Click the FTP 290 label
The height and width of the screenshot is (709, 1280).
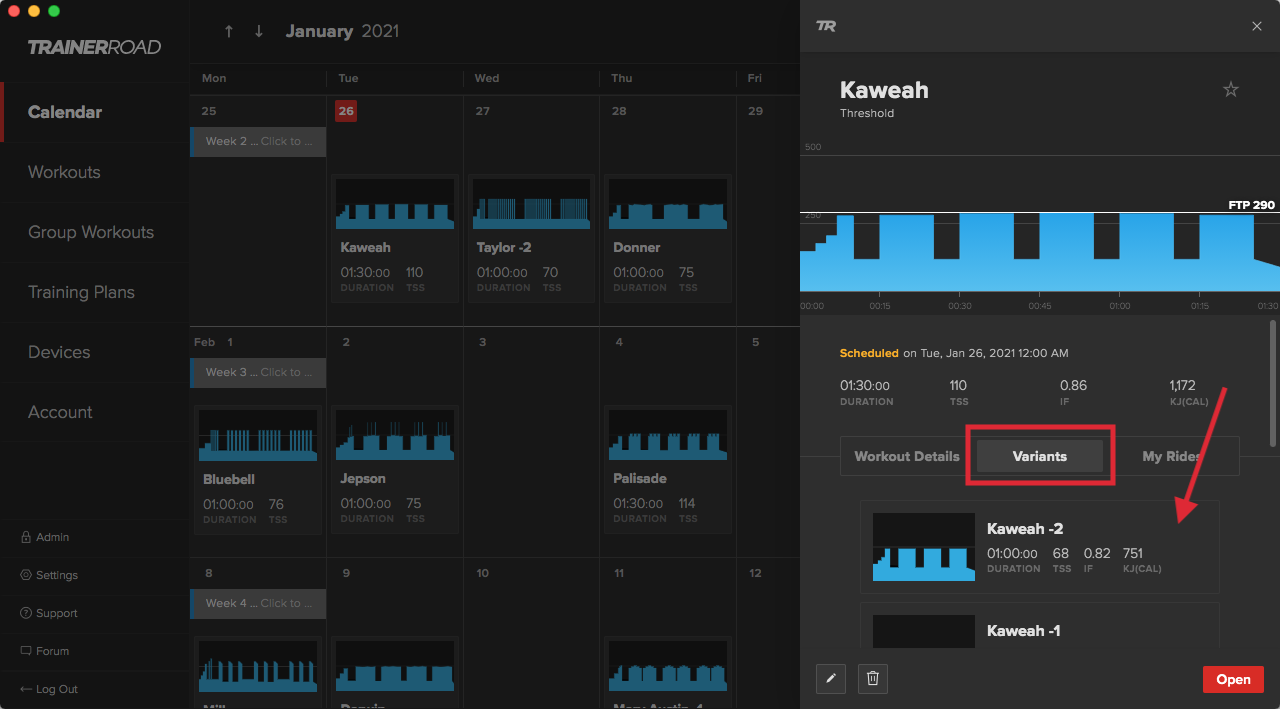[x=1252, y=205]
